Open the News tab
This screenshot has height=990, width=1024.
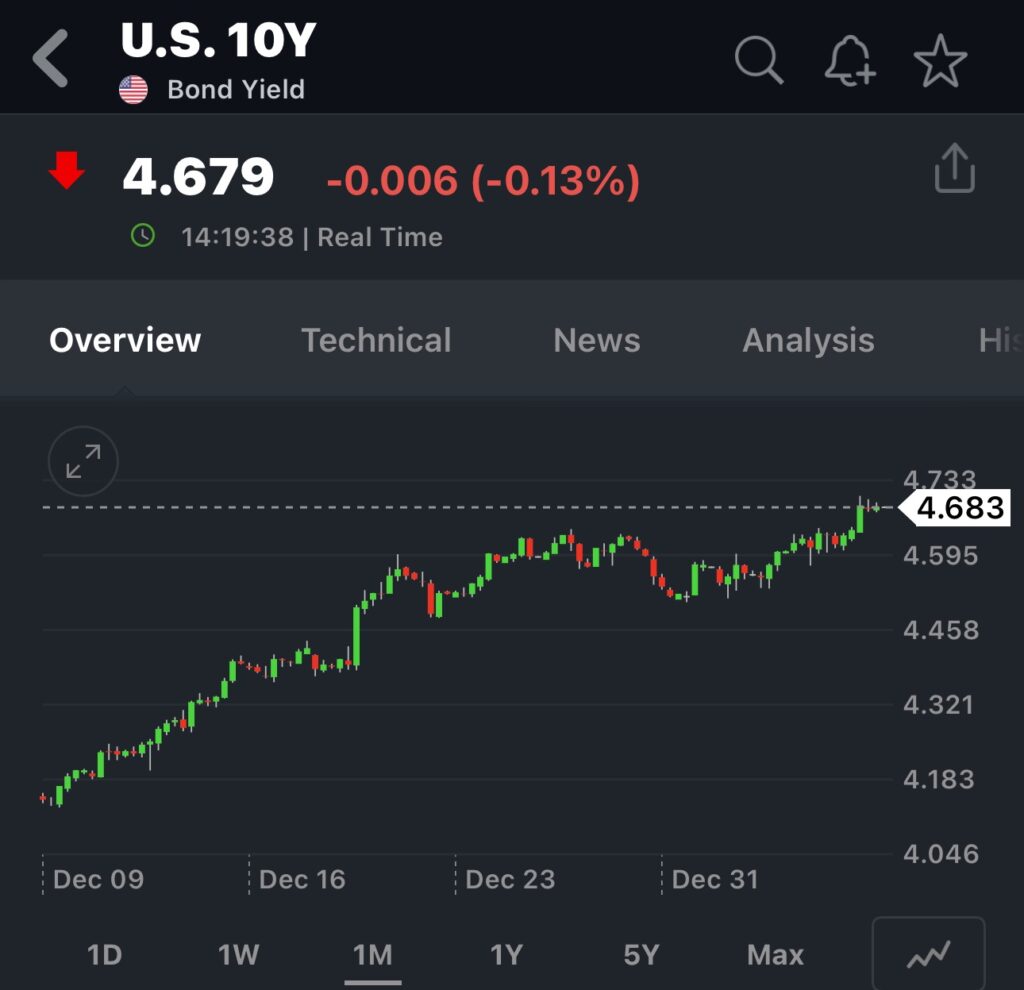tap(597, 341)
